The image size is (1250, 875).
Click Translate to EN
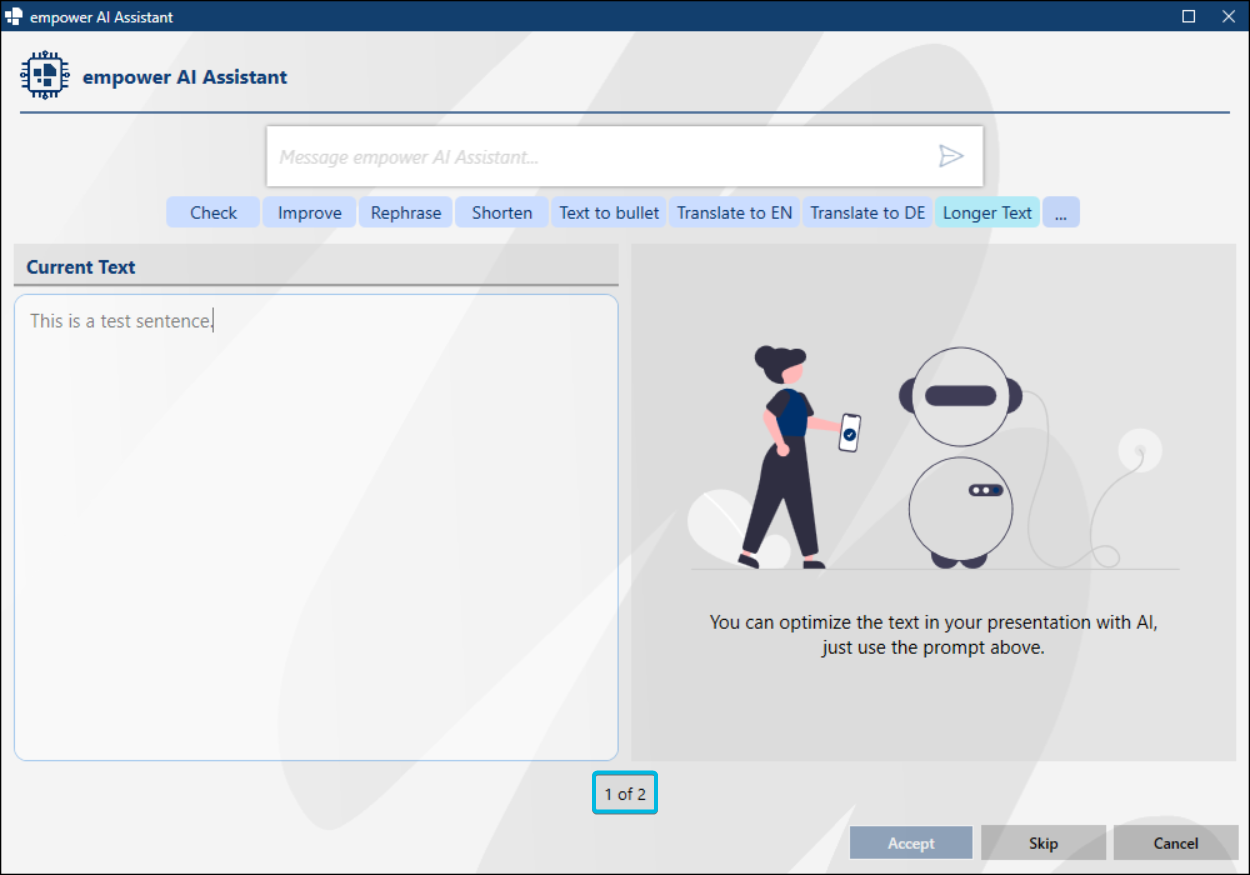734,212
